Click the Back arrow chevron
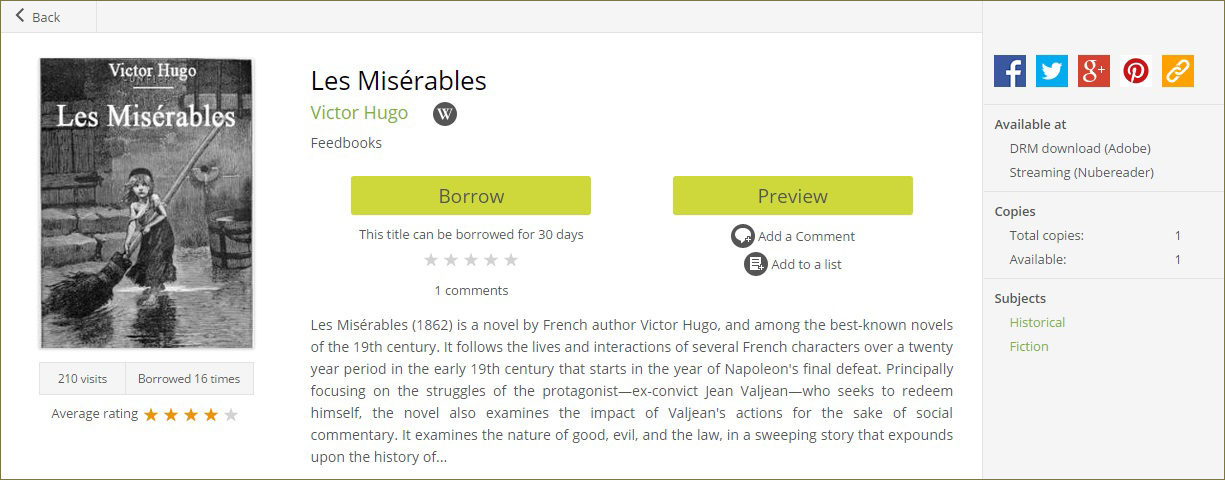1225x480 pixels. (20, 16)
